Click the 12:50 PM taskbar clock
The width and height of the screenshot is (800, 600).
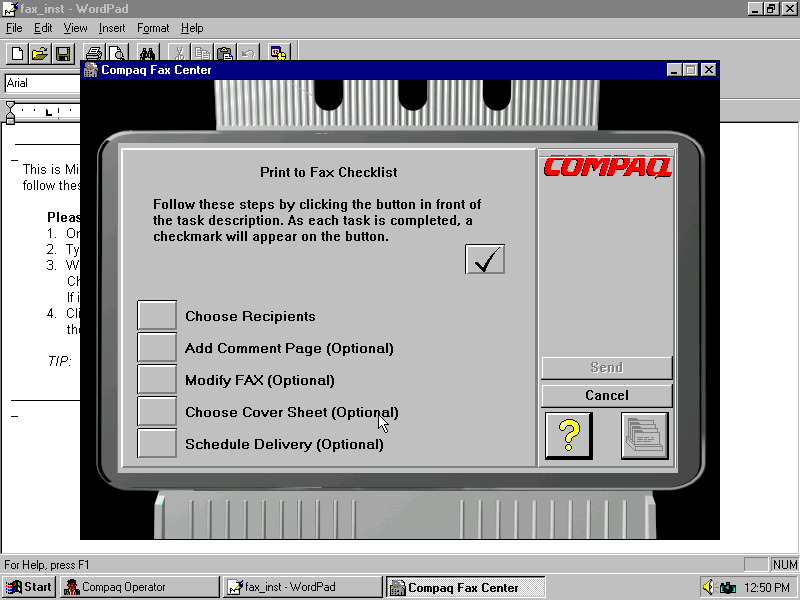[767, 588]
